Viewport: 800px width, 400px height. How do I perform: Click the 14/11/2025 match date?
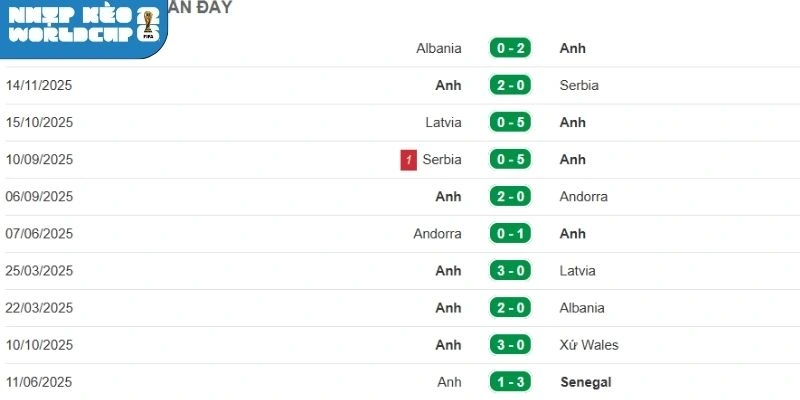39,86
